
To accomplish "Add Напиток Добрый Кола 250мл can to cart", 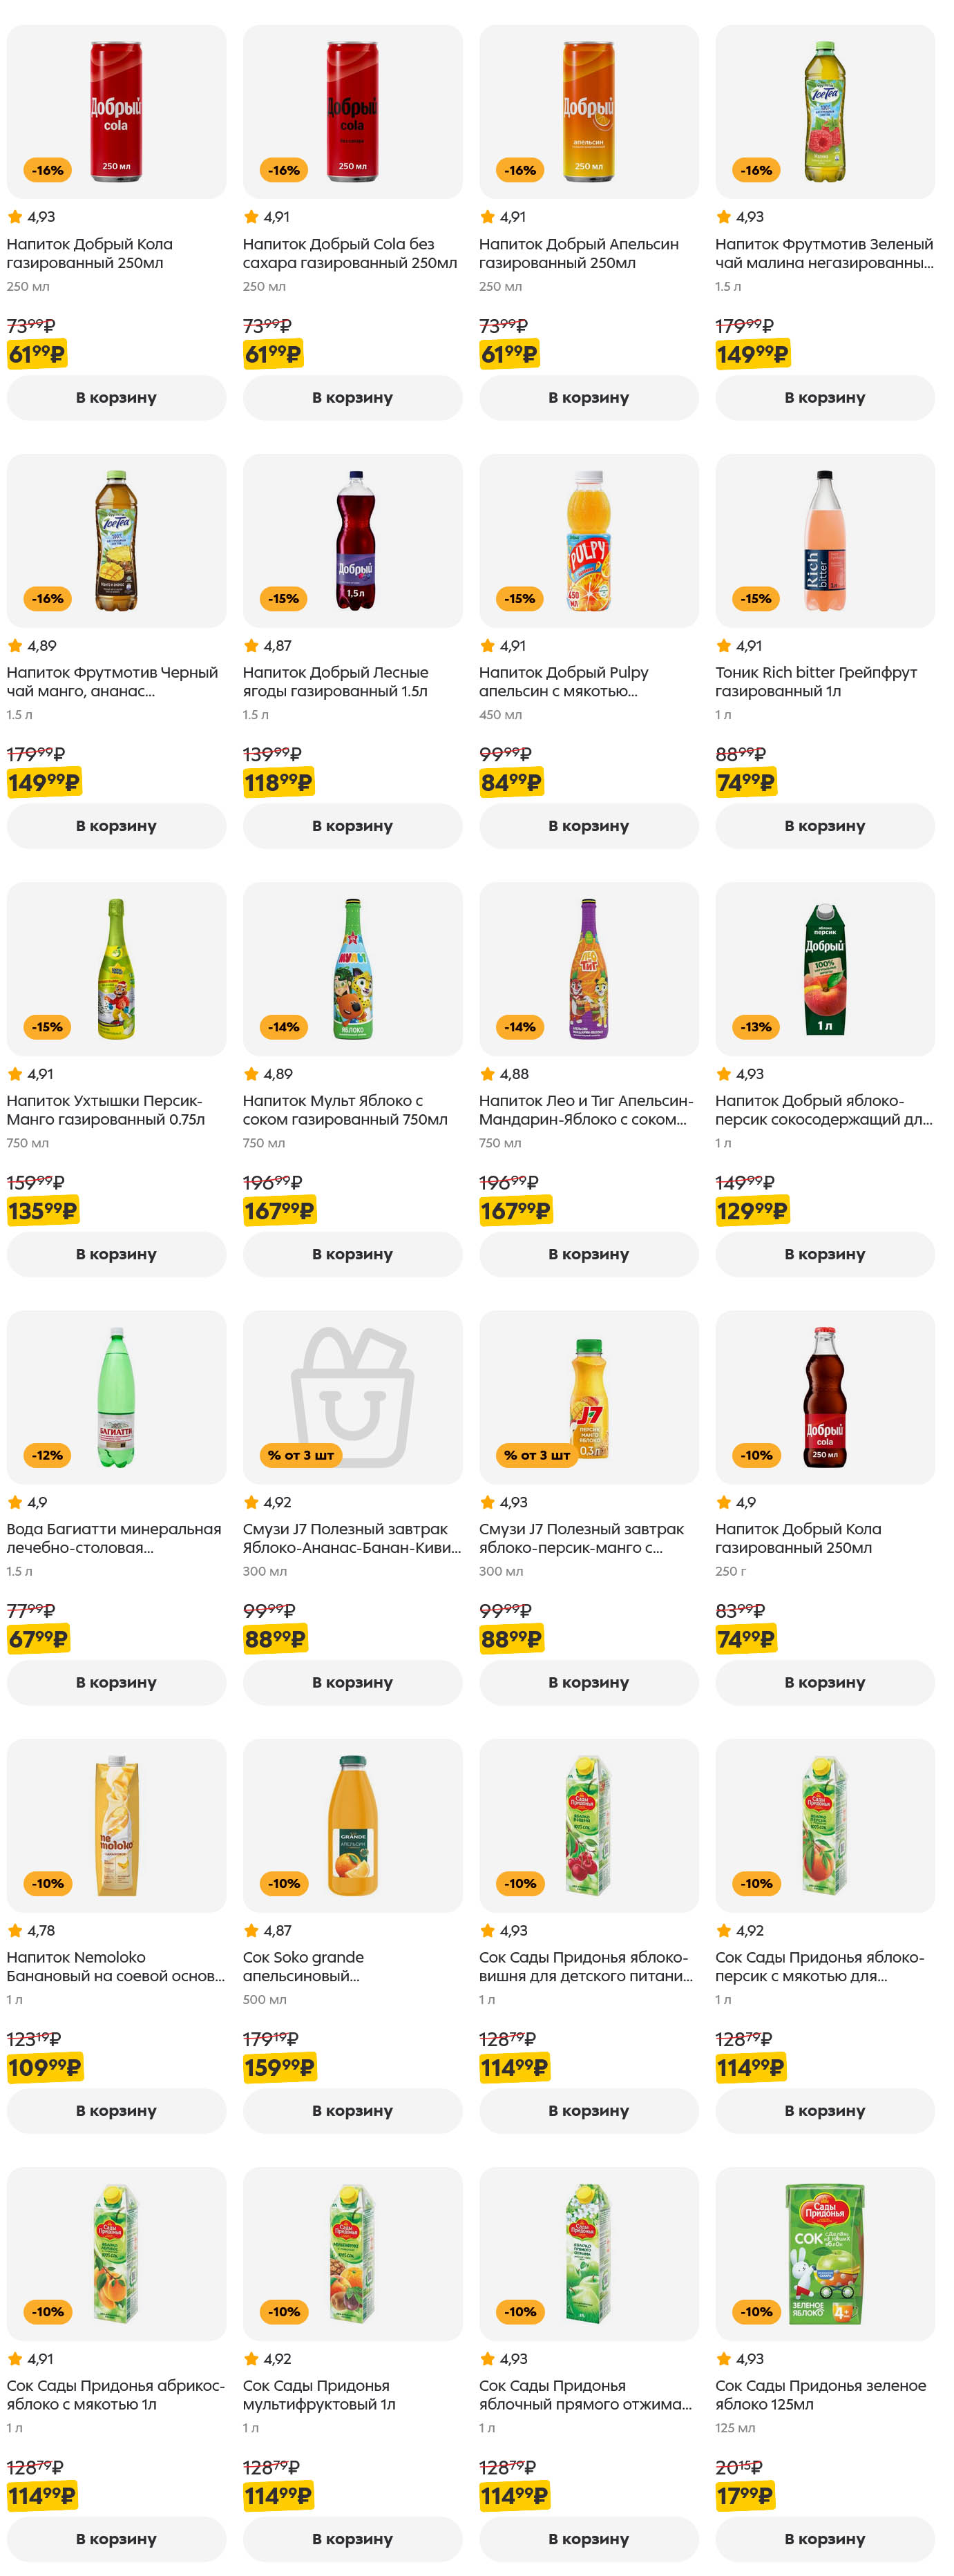I will pyautogui.click(x=116, y=397).
